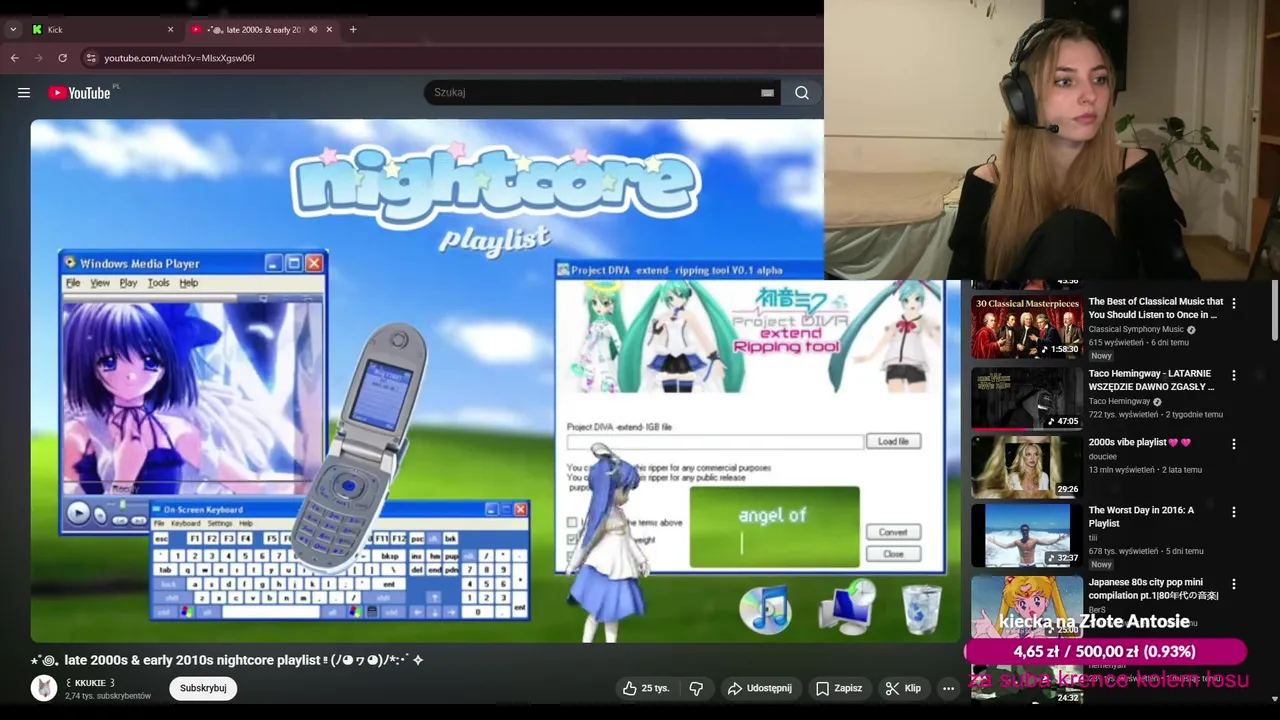1280x720 pixels.
Task: Dislike the video with thumbs down
Action: tap(696, 688)
